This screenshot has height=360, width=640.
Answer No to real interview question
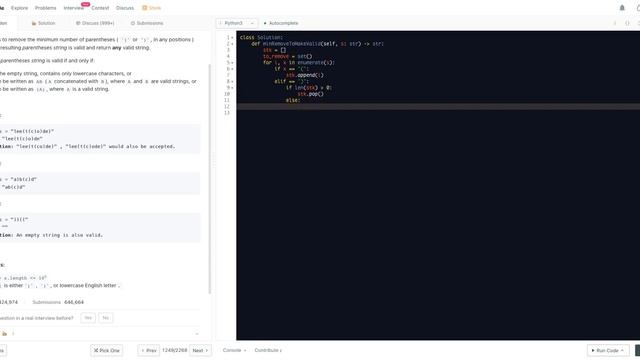click(105, 318)
